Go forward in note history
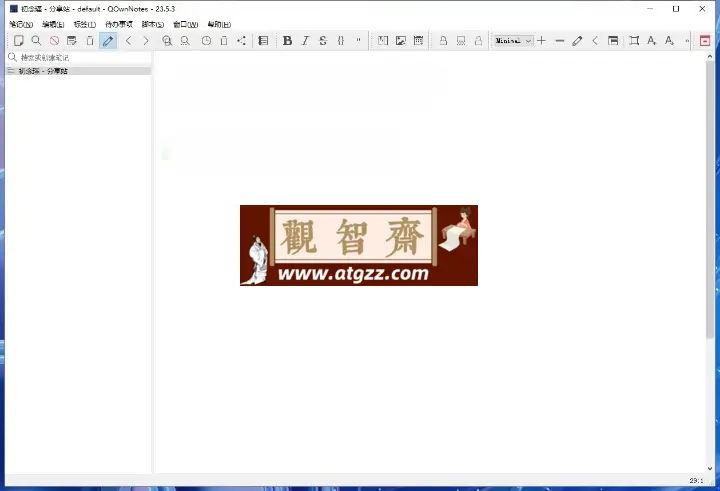720x491 pixels. pyautogui.click(x=146, y=41)
